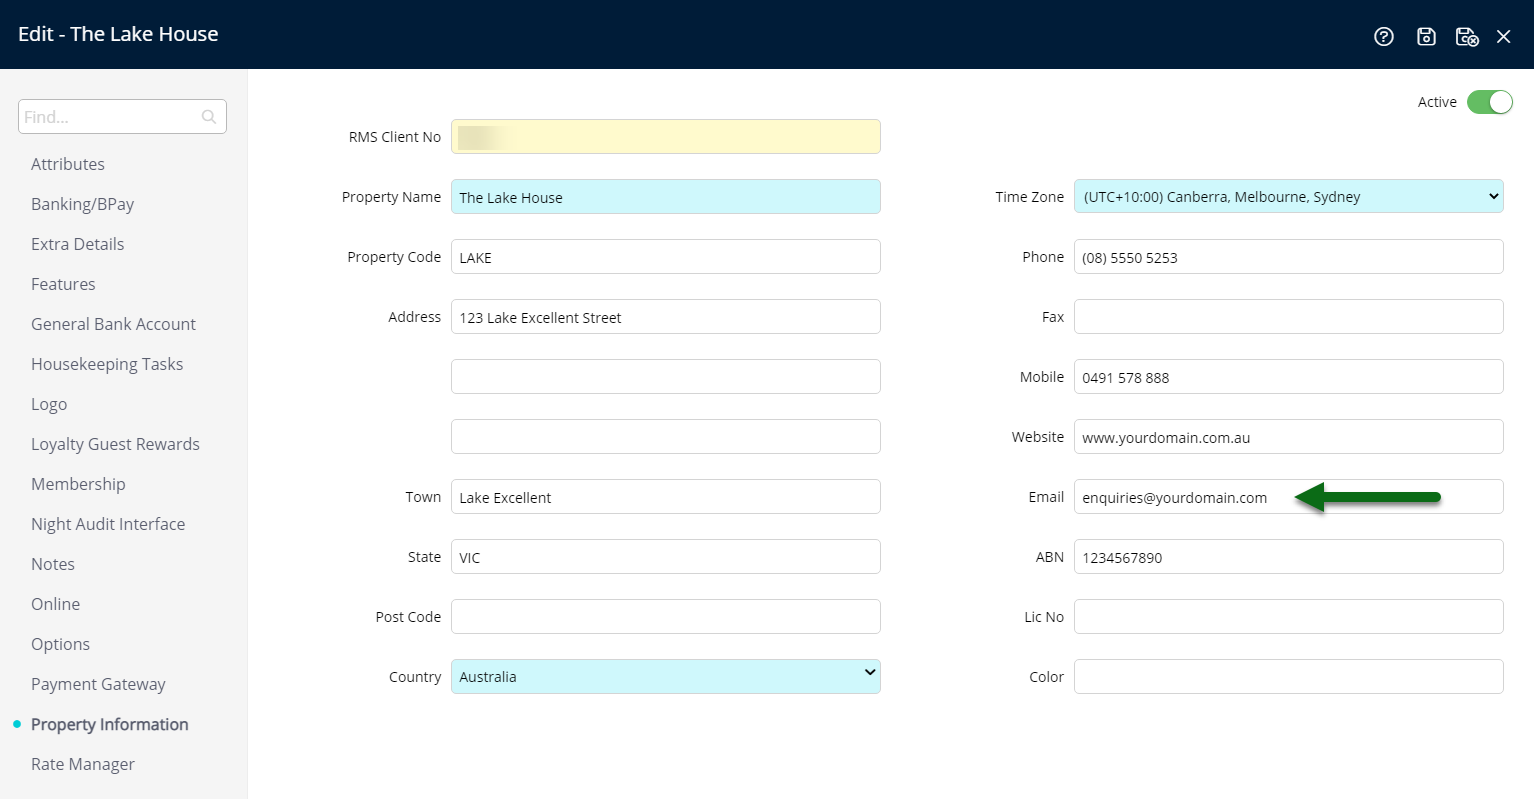
Task: Click the search magnifier in Find box
Action: 209,117
